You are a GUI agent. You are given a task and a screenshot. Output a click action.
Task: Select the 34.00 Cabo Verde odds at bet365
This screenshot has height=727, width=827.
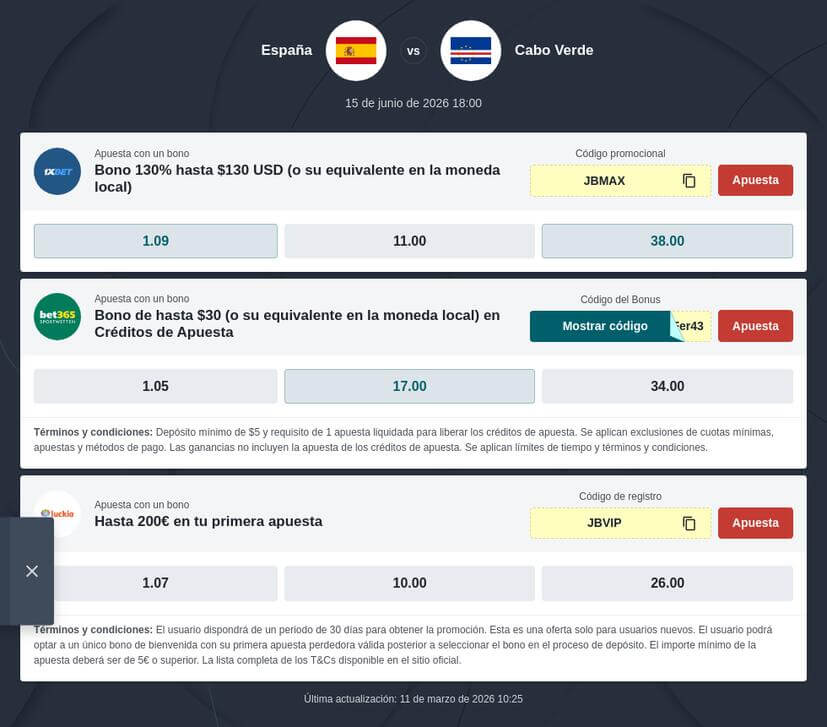667,385
